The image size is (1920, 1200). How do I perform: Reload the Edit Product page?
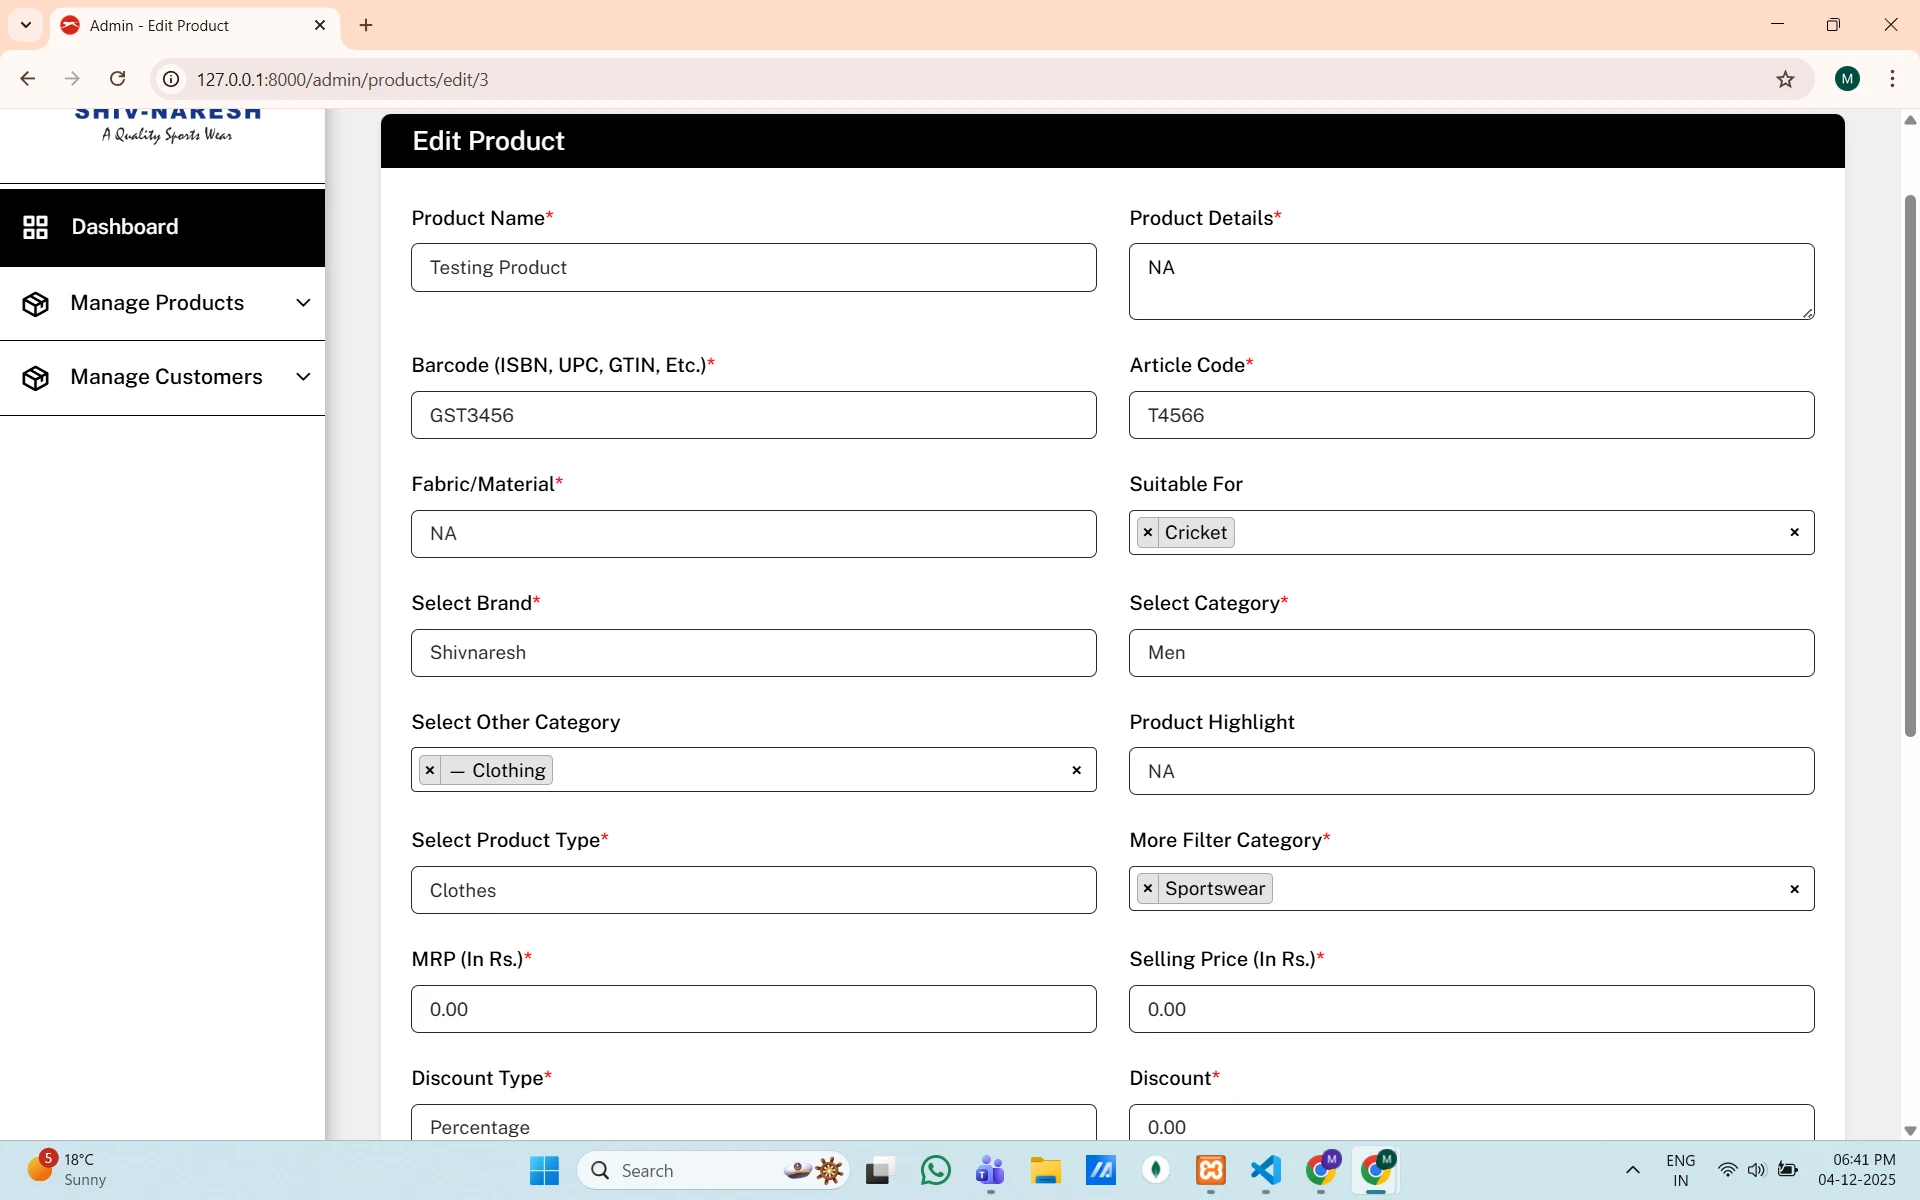tap(118, 79)
